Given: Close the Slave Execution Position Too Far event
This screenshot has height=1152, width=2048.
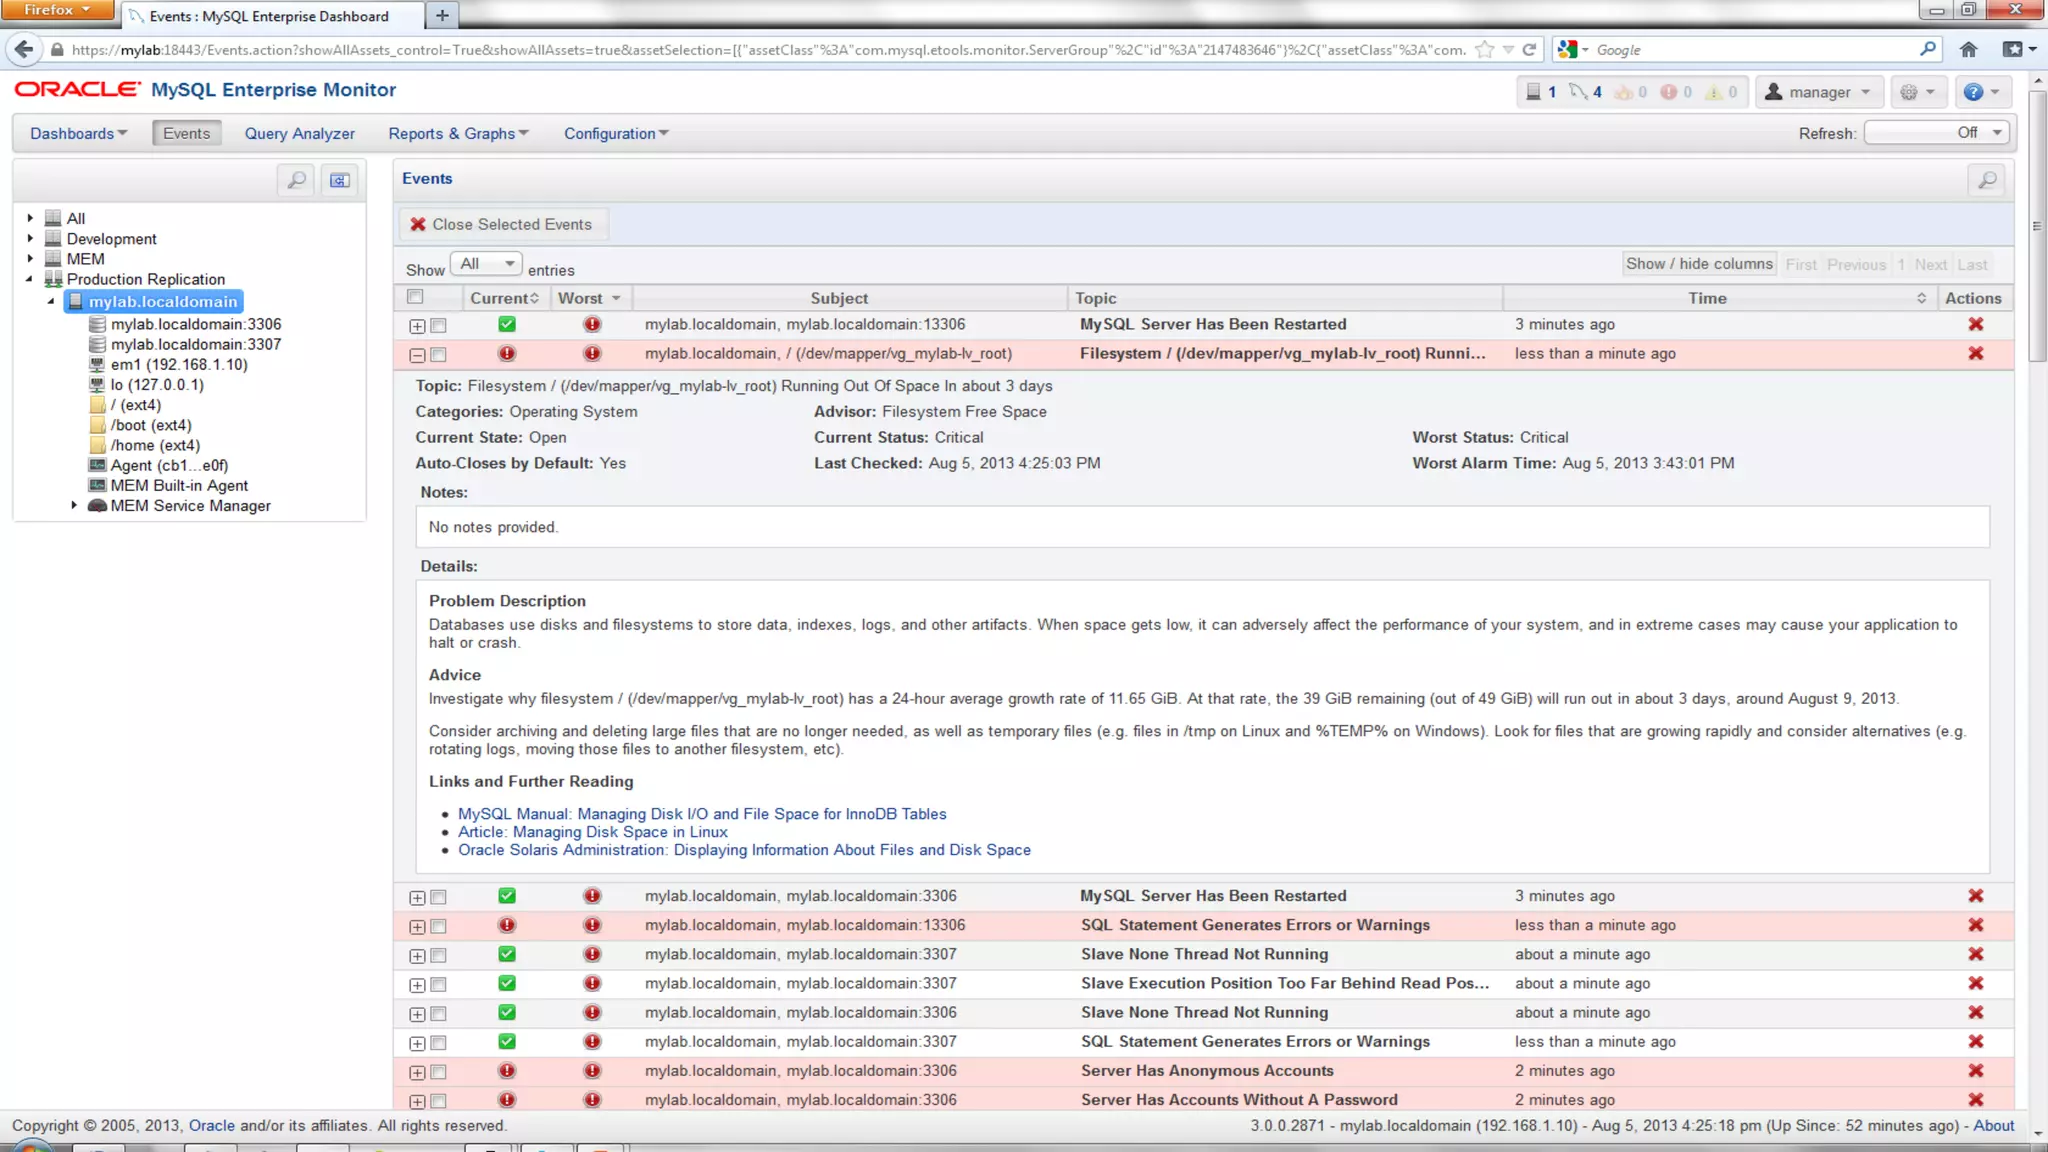Looking at the screenshot, I should pyautogui.click(x=1975, y=983).
